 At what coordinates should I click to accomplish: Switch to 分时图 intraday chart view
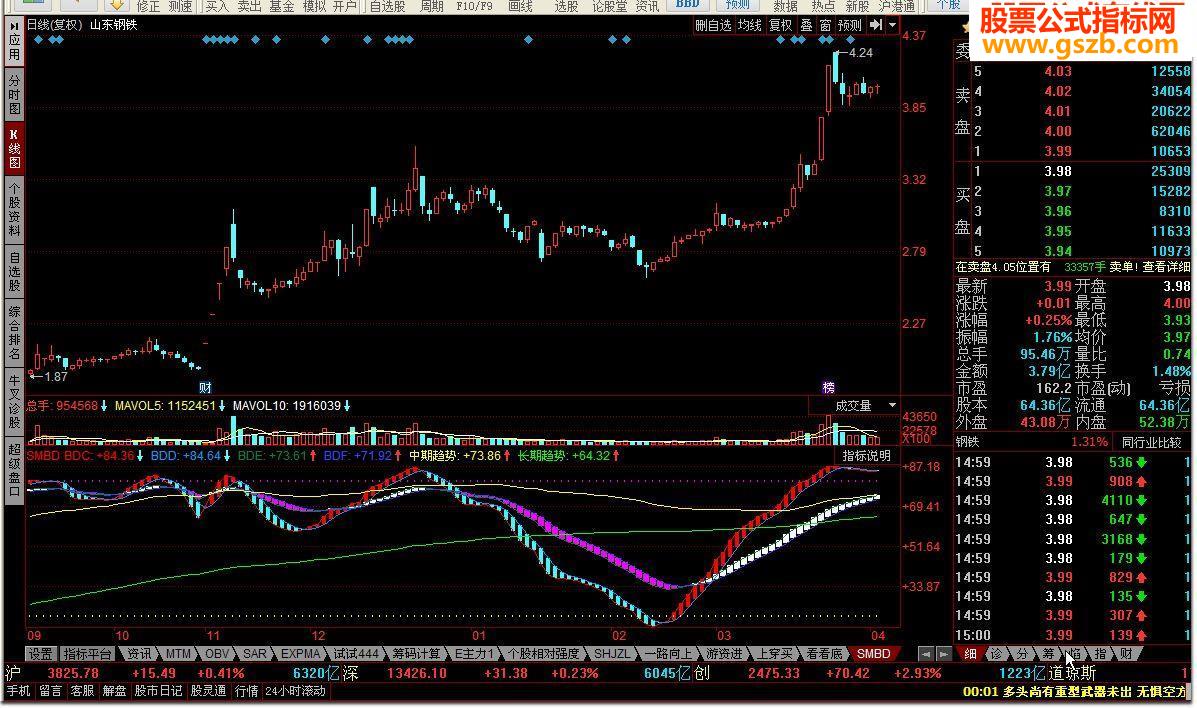[14, 95]
